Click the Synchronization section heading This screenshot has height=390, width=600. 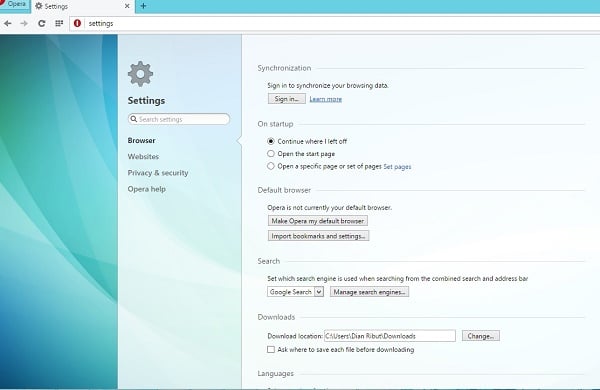coord(284,68)
